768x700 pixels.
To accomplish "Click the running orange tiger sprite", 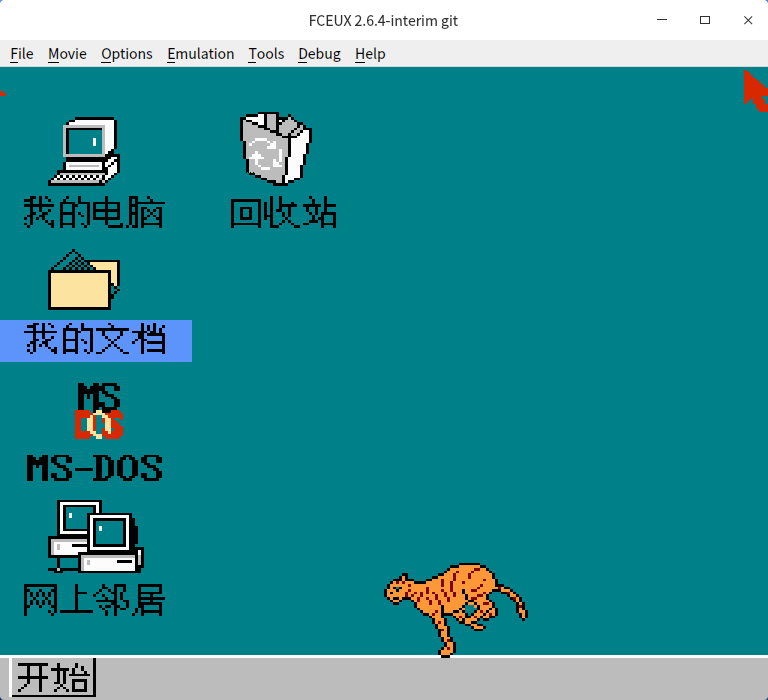I will [456, 609].
